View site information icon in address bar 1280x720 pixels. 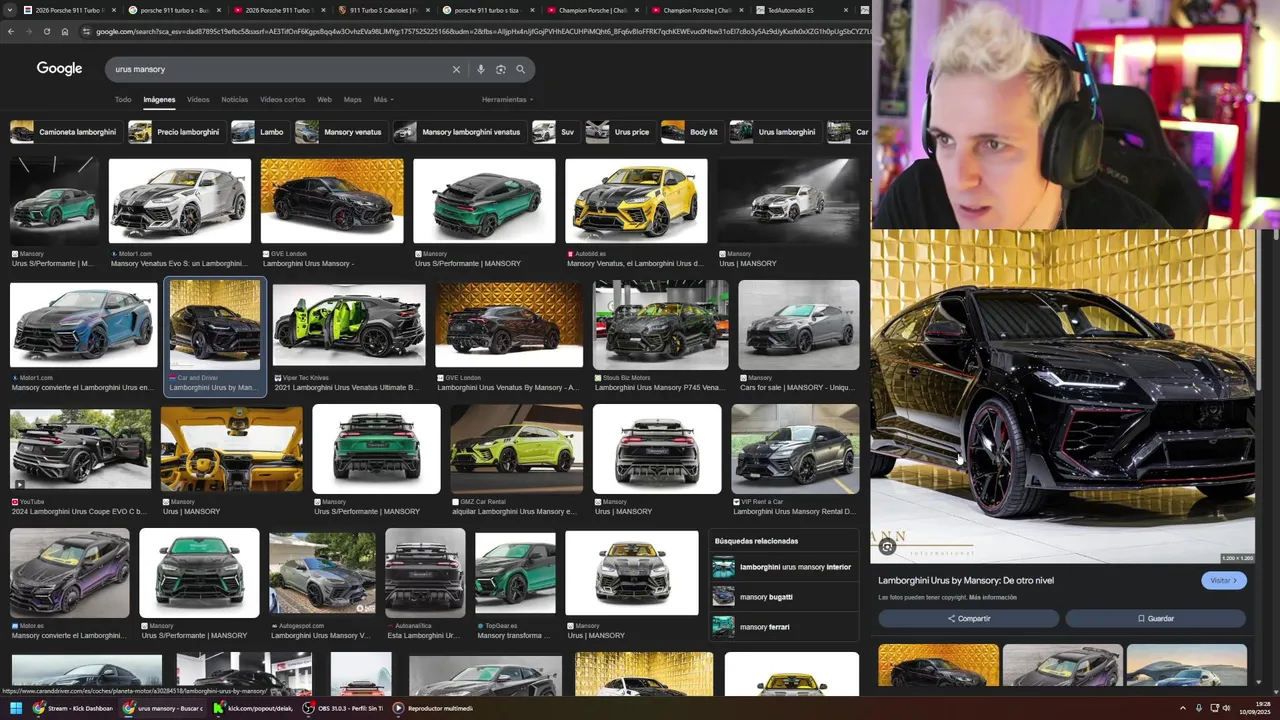[x=87, y=31]
